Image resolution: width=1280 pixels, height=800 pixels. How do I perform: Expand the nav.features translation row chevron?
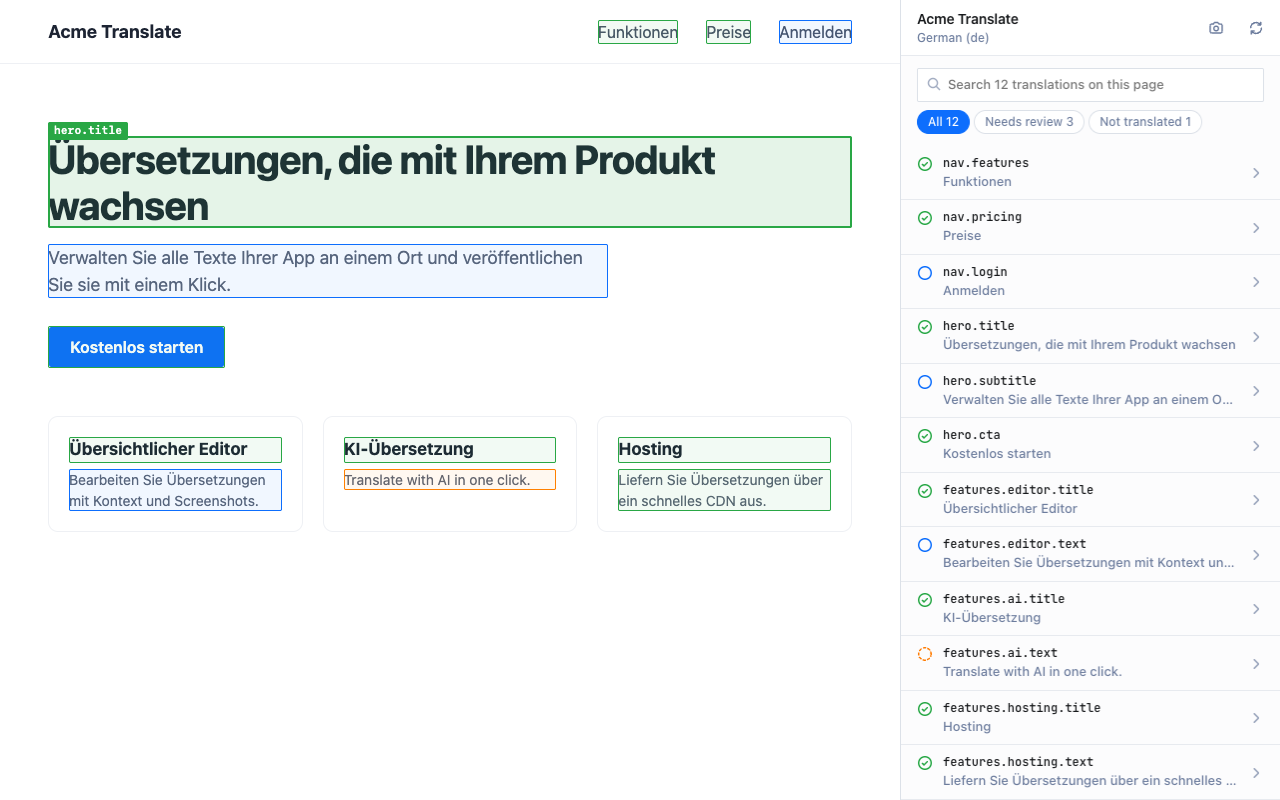coord(1256,173)
